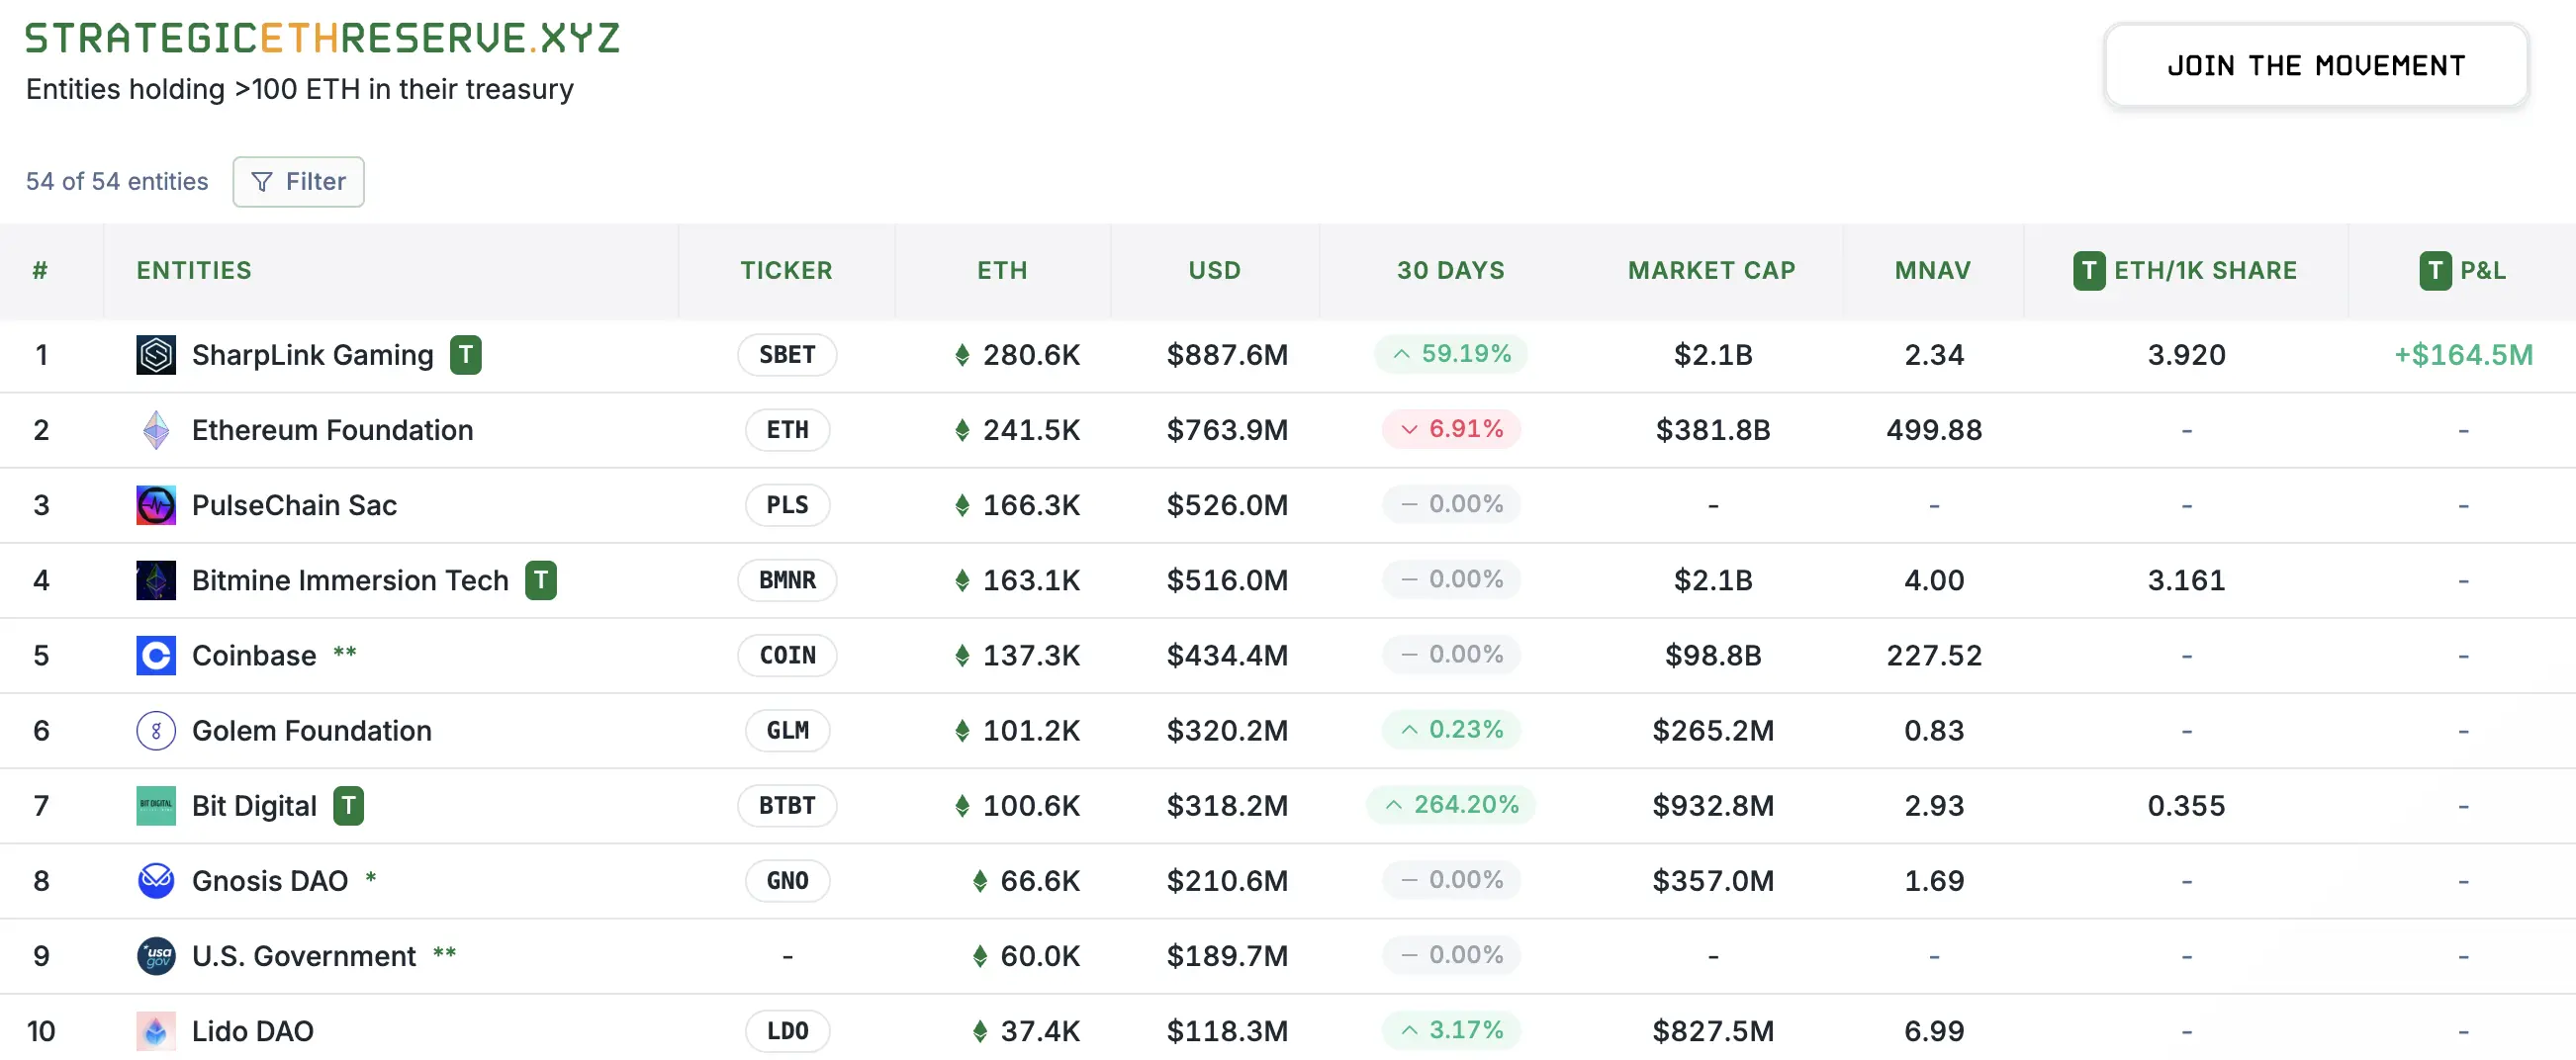Click the SharpLink Gaming logo icon
This screenshot has width=2576, height=1060.
(156, 355)
